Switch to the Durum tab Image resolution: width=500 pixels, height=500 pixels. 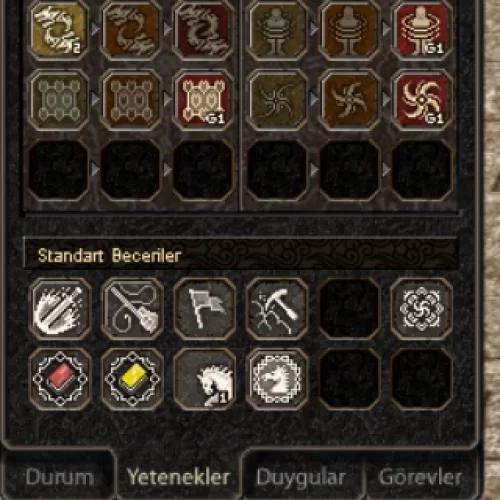coord(59,477)
